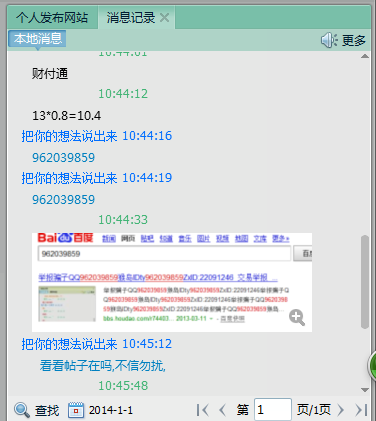This screenshot has width=376, height=421.
Task: Click the date 2014-1-1
Action: (x=111, y=410)
